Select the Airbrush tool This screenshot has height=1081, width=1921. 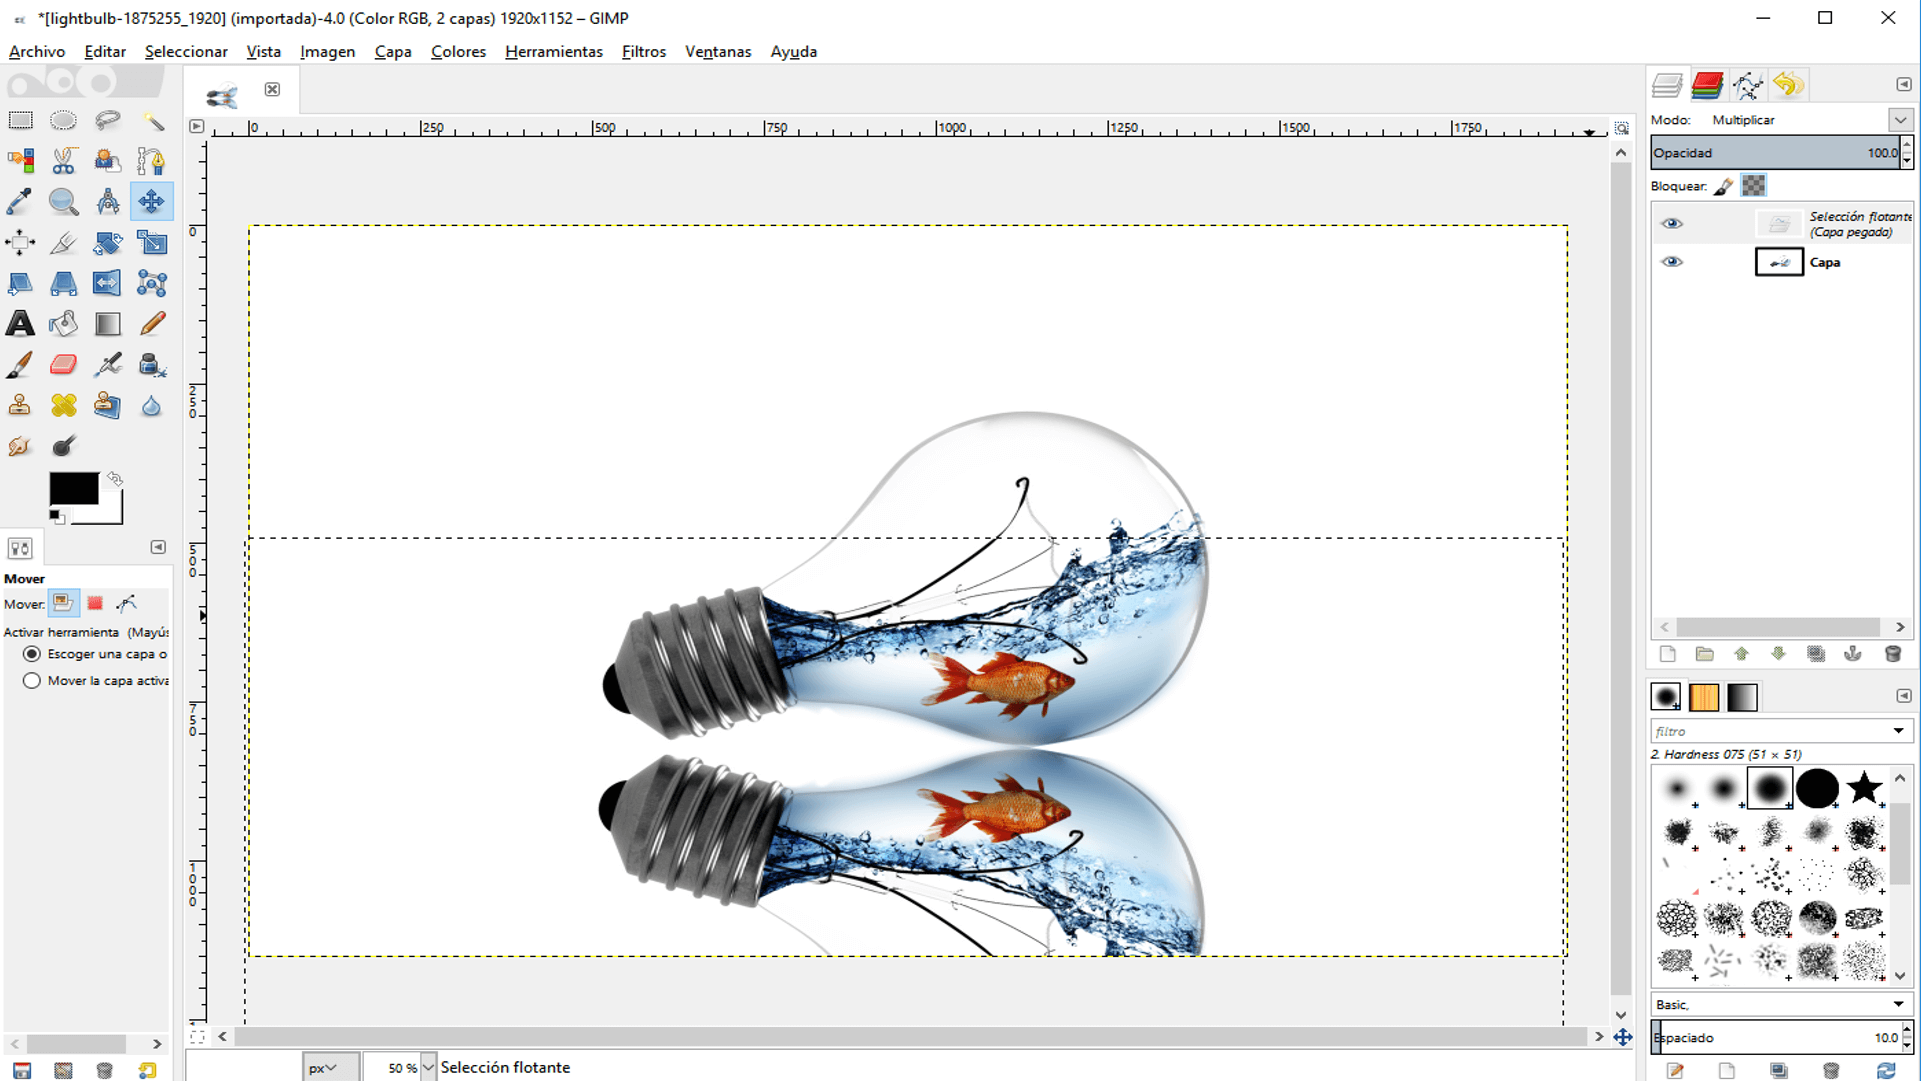(x=108, y=365)
